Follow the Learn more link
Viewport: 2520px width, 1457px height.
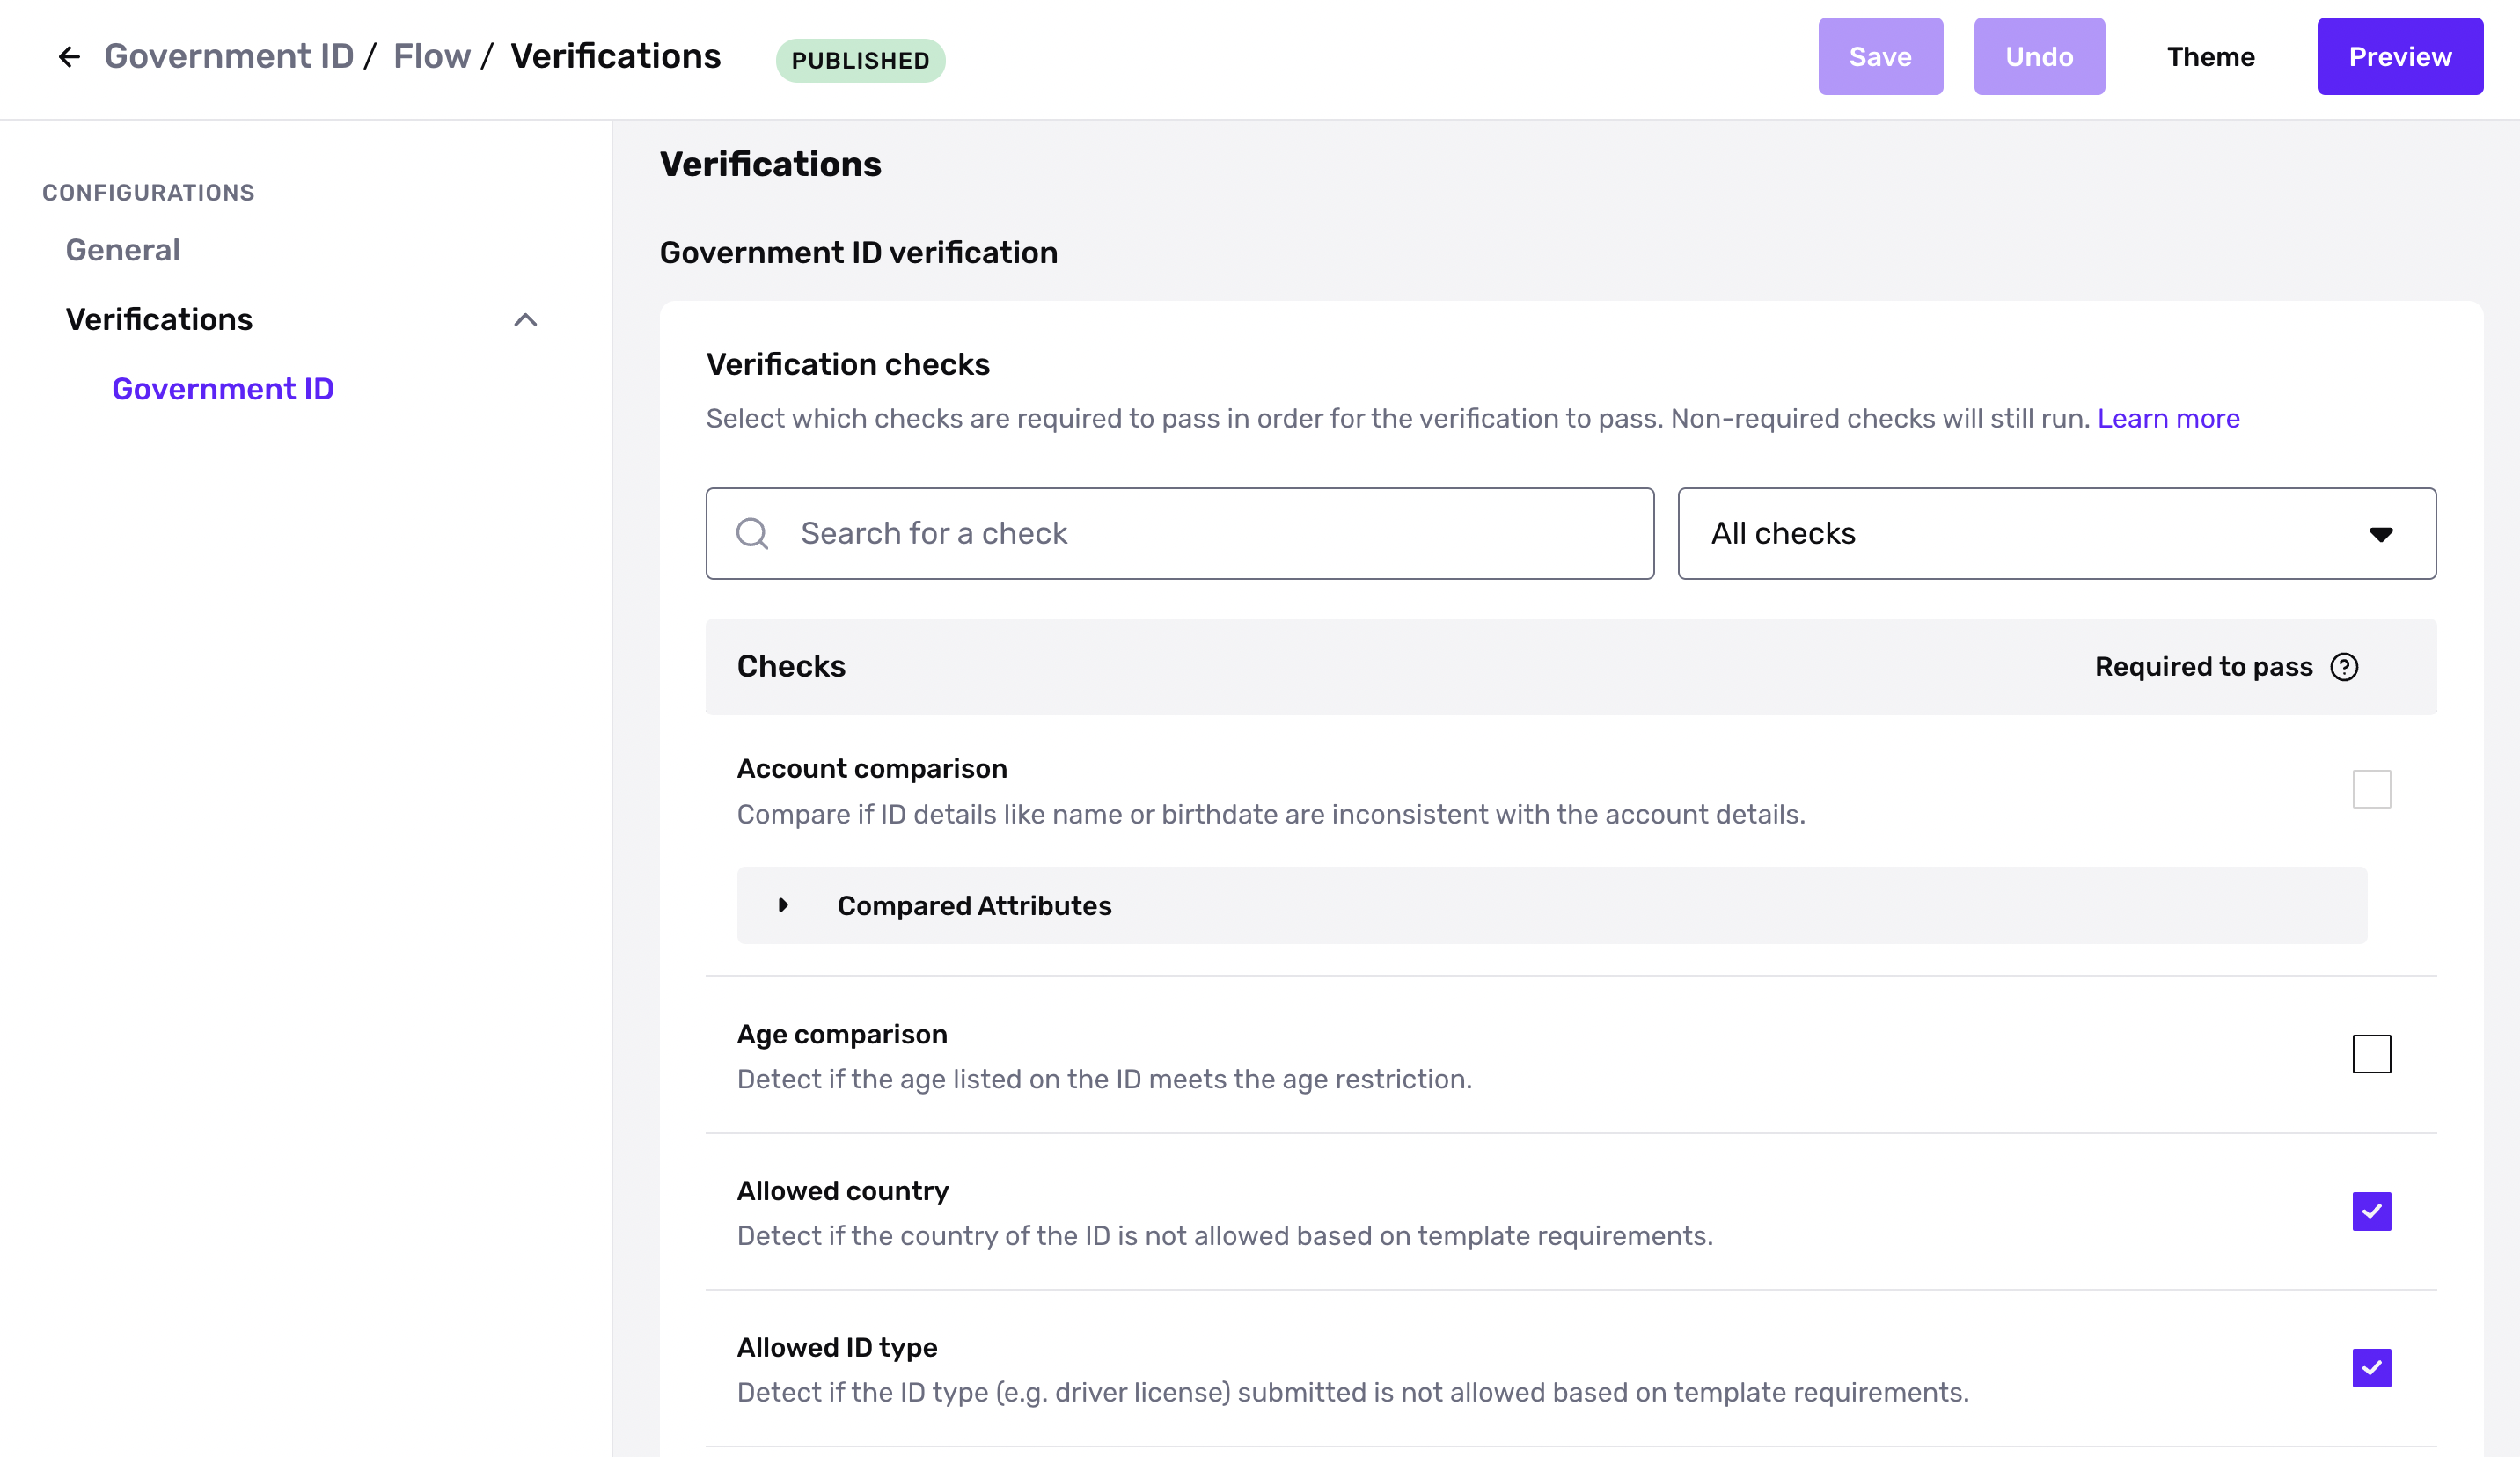tap(2168, 418)
